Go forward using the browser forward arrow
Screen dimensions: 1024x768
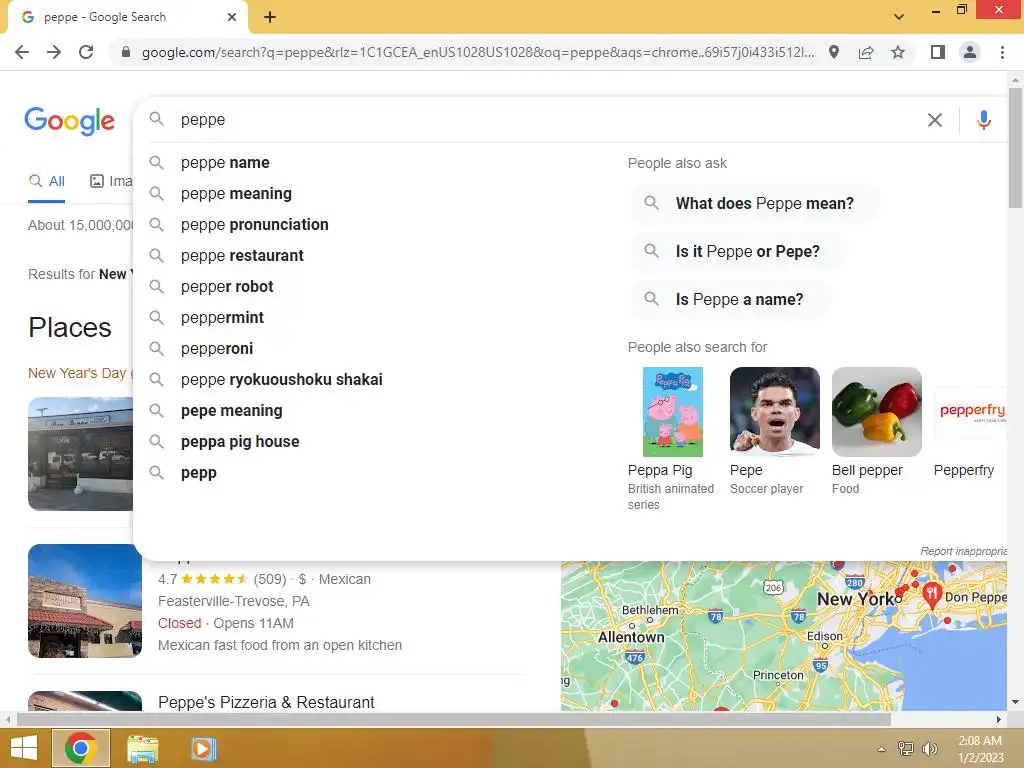click(x=54, y=52)
